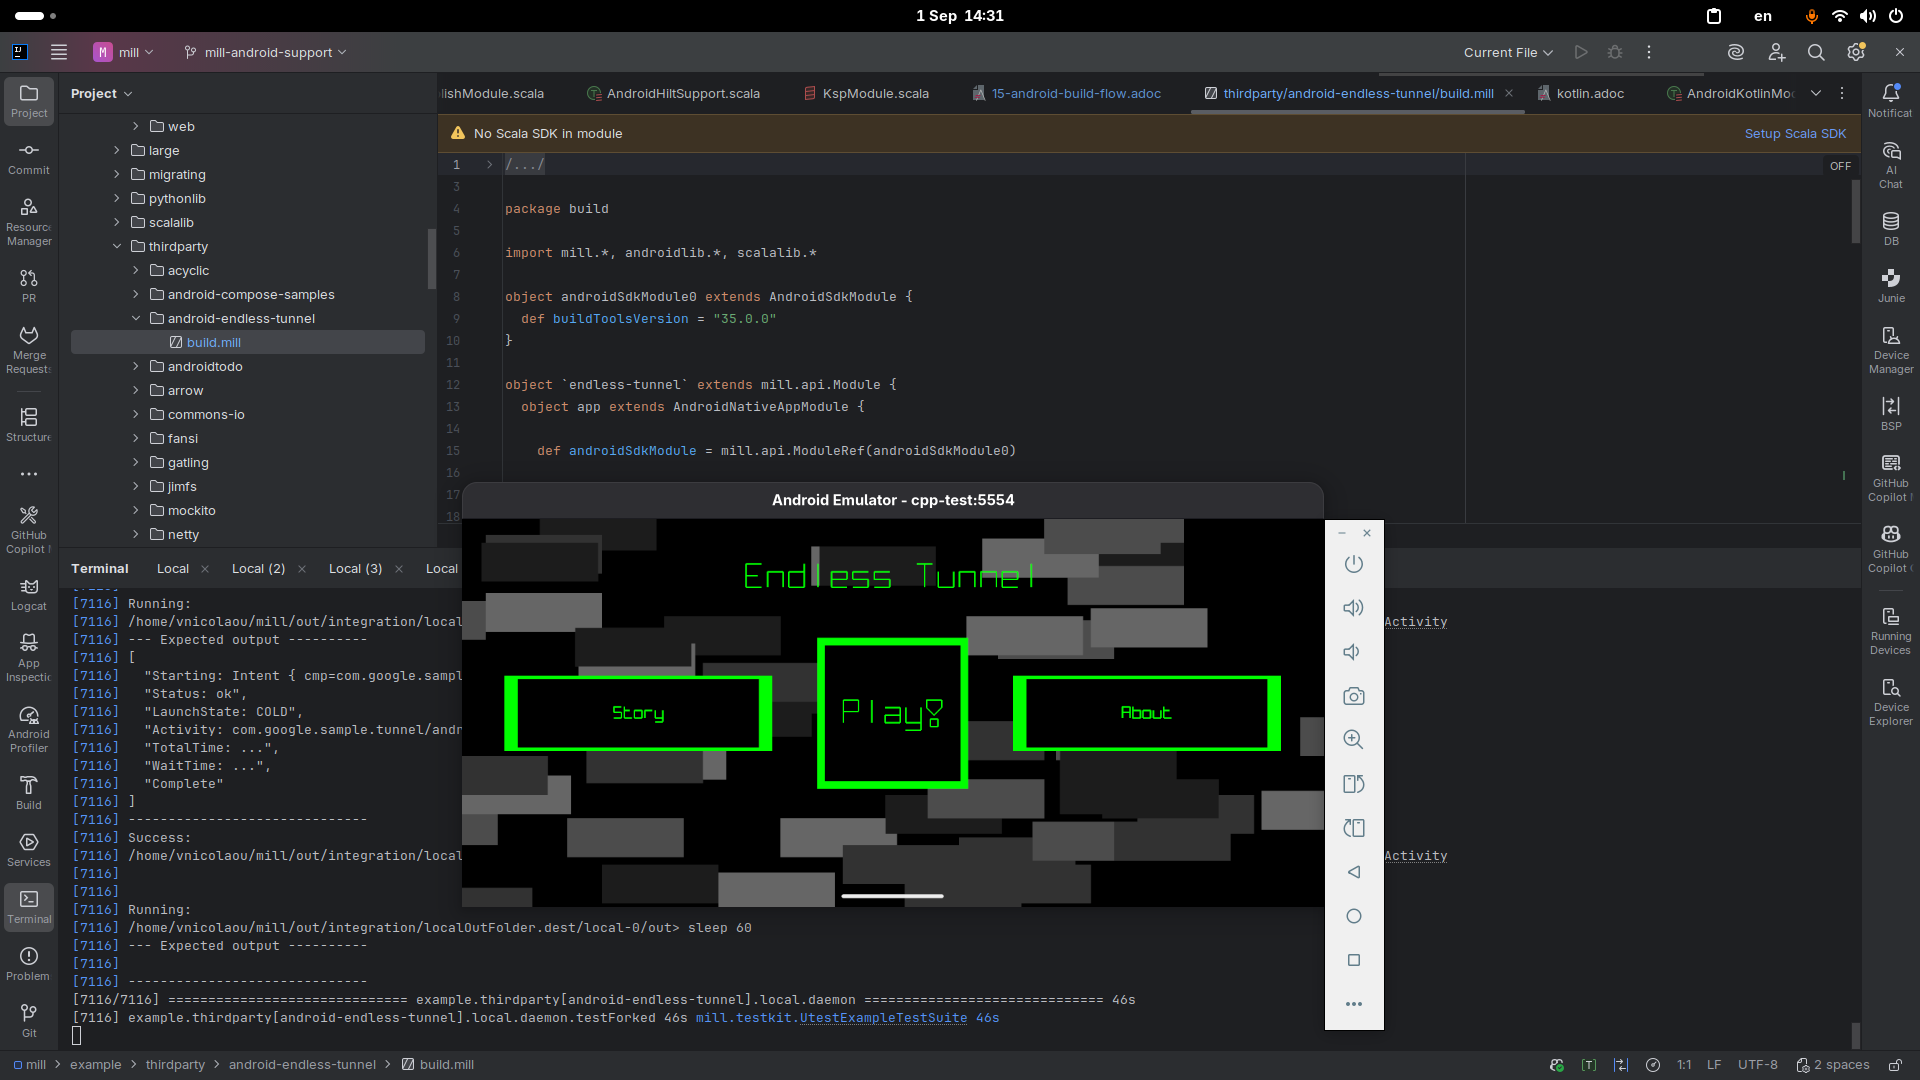Rotate the emulator right
This screenshot has width=1920, height=1080.
pyautogui.click(x=1353, y=828)
